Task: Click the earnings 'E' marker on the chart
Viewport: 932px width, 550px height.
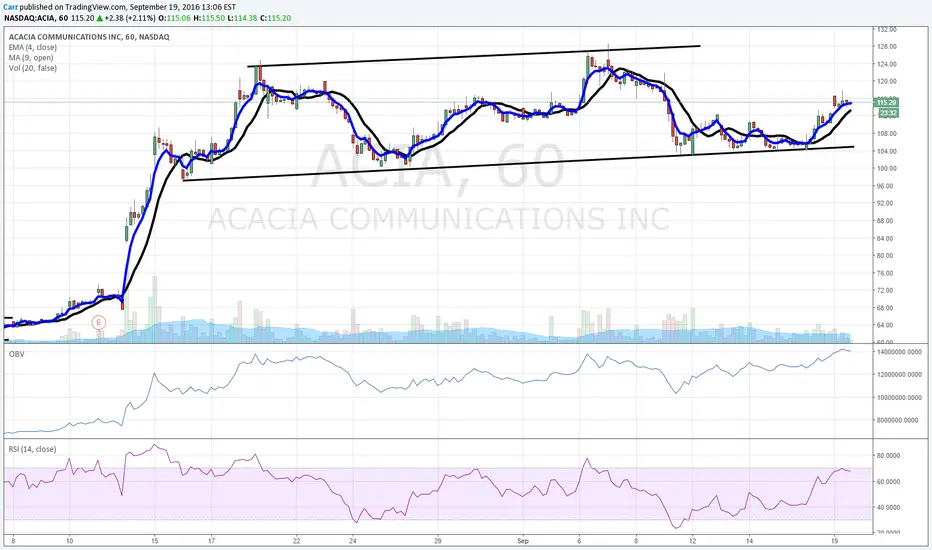Action: tap(99, 323)
